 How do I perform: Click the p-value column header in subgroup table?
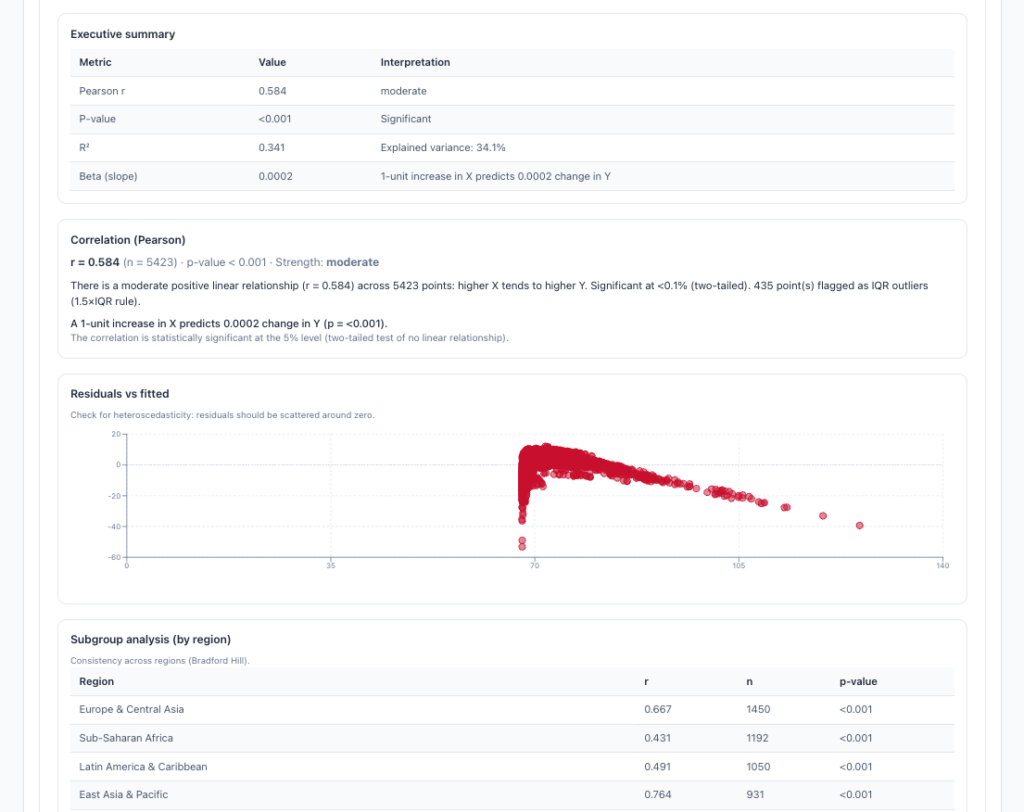coord(858,681)
